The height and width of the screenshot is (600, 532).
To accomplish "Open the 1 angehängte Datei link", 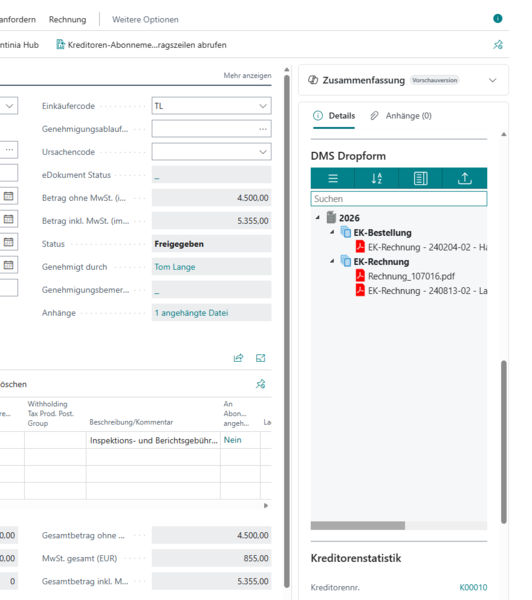I will pos(191,313).
